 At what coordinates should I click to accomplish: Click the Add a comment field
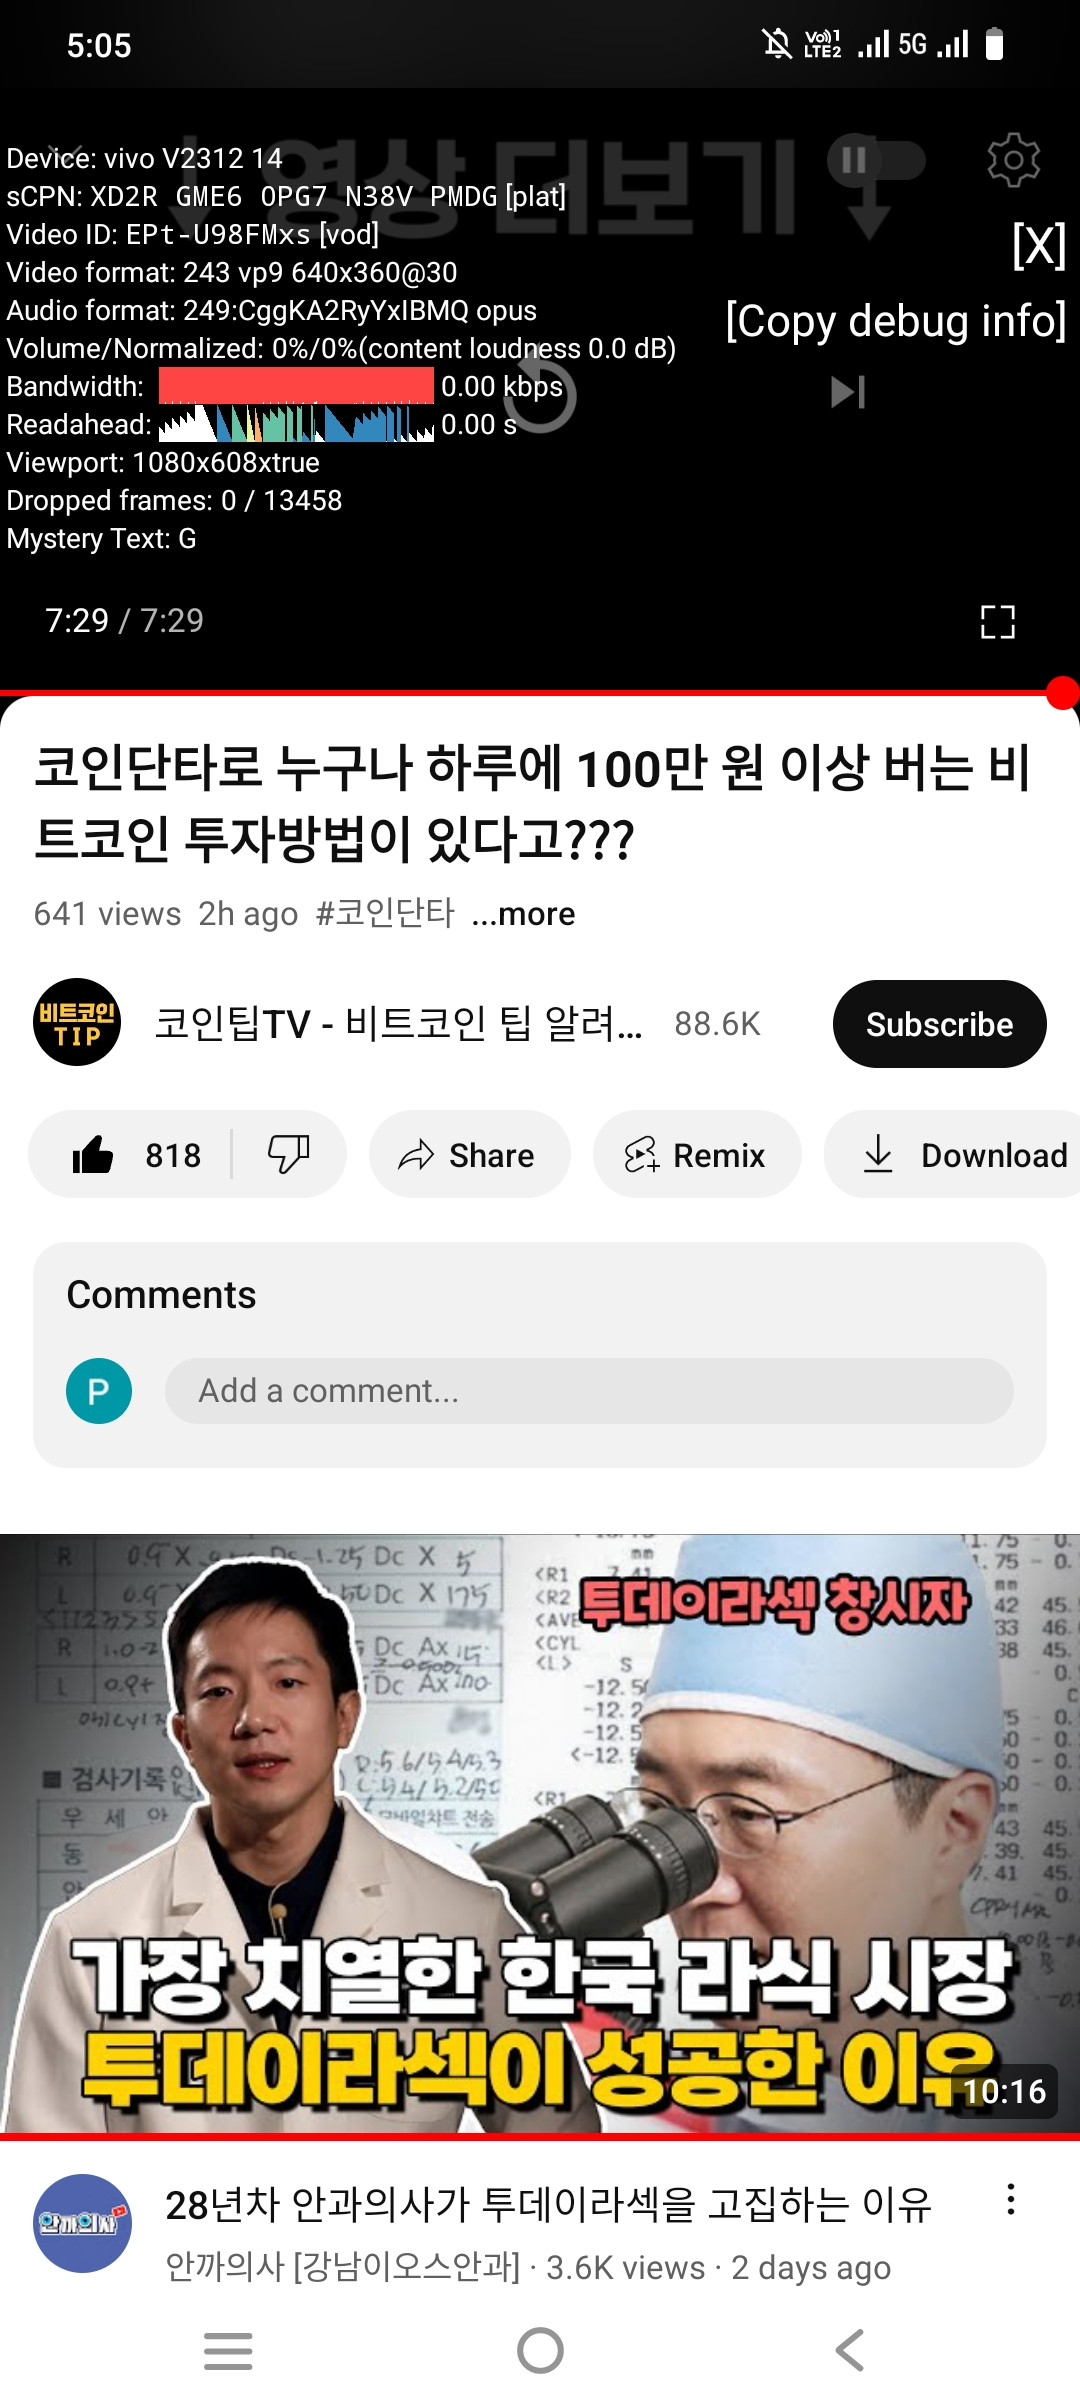(589, 1391)
